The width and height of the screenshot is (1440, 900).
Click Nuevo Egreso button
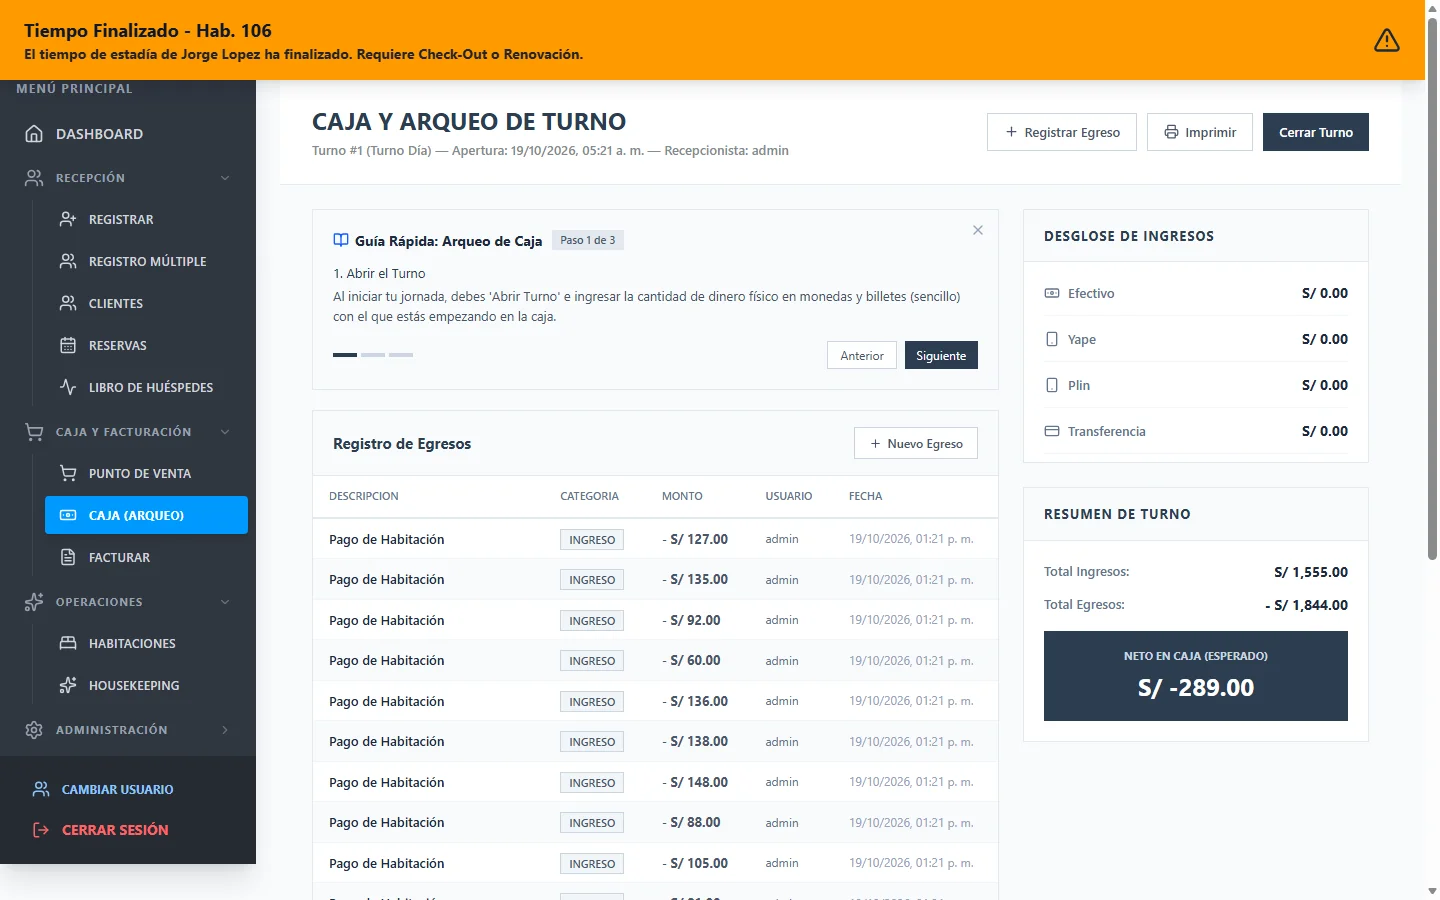916,443
